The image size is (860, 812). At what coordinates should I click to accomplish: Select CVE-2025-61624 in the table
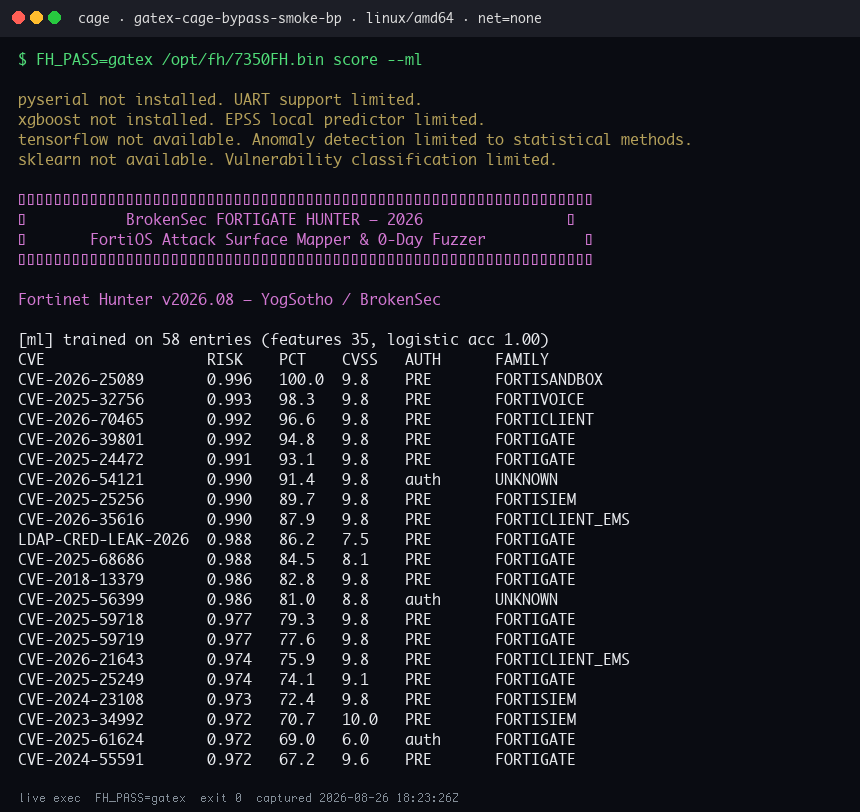[81, 739]
